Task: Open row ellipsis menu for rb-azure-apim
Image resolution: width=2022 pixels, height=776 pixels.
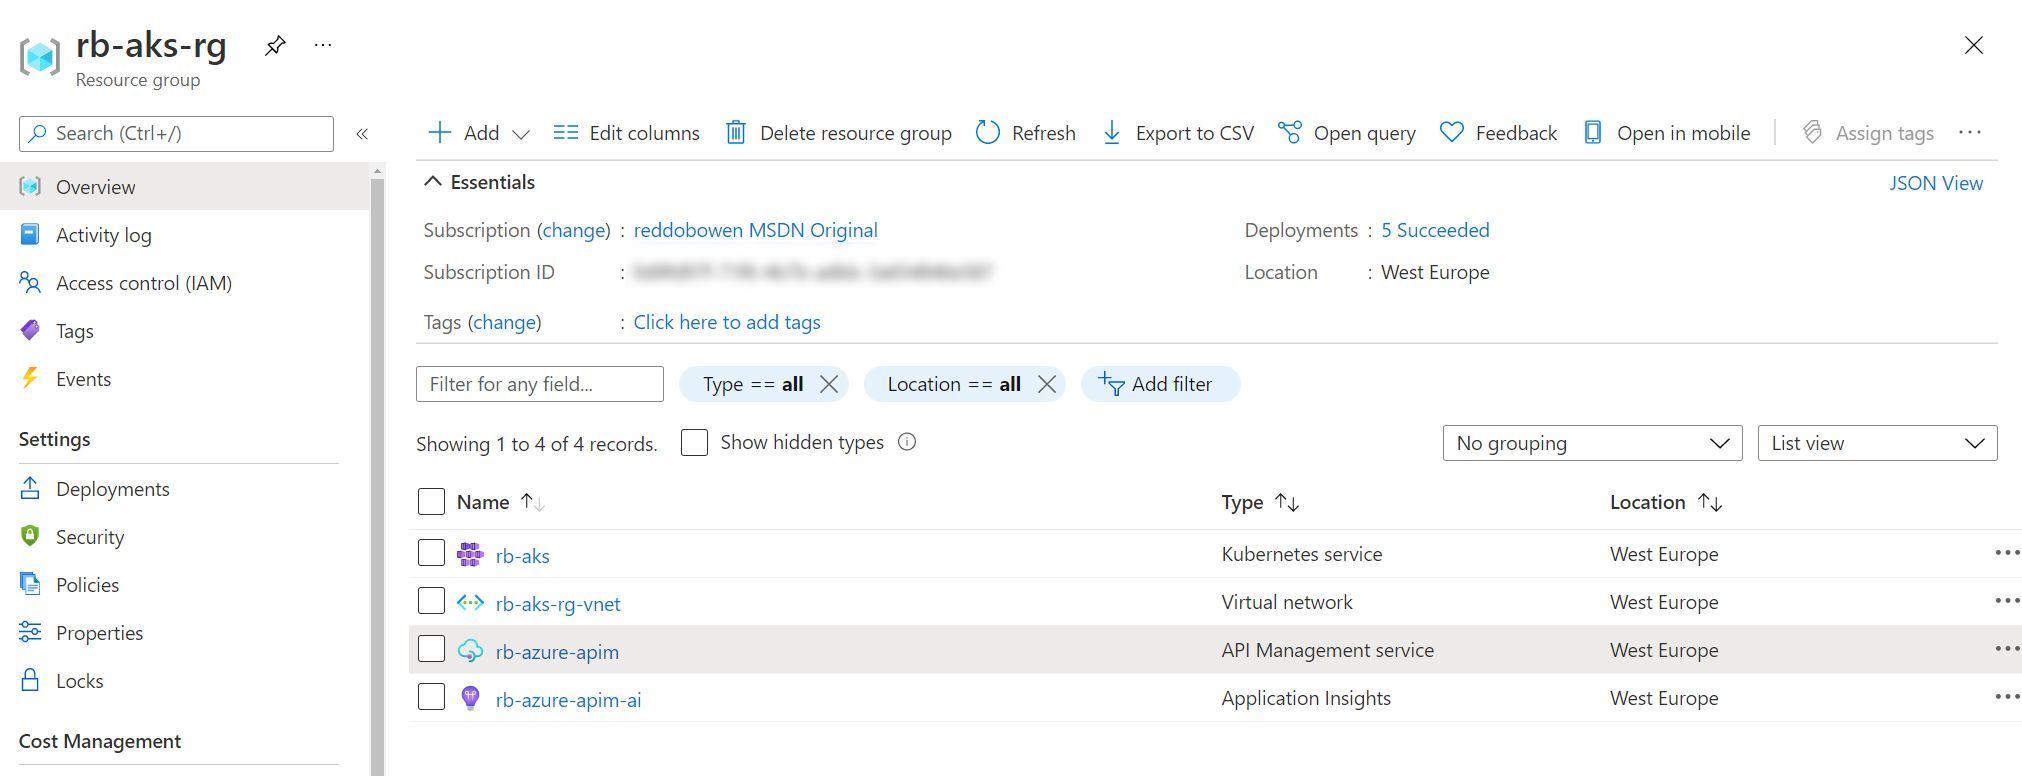Action: click(x=2006, y=649)
